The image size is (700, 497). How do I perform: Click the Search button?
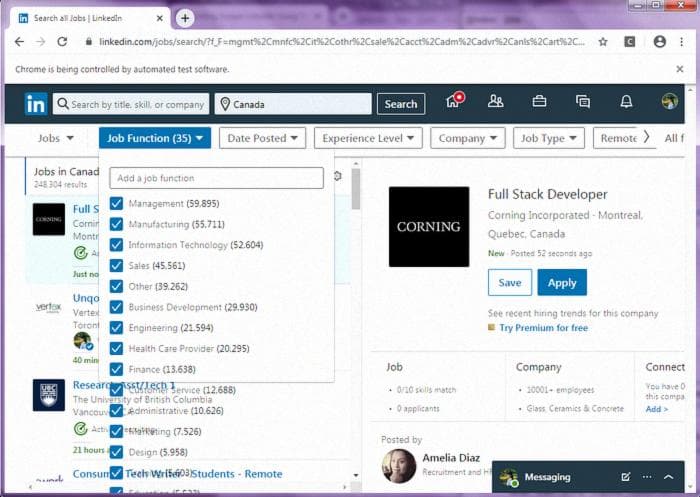coord(400,104)
